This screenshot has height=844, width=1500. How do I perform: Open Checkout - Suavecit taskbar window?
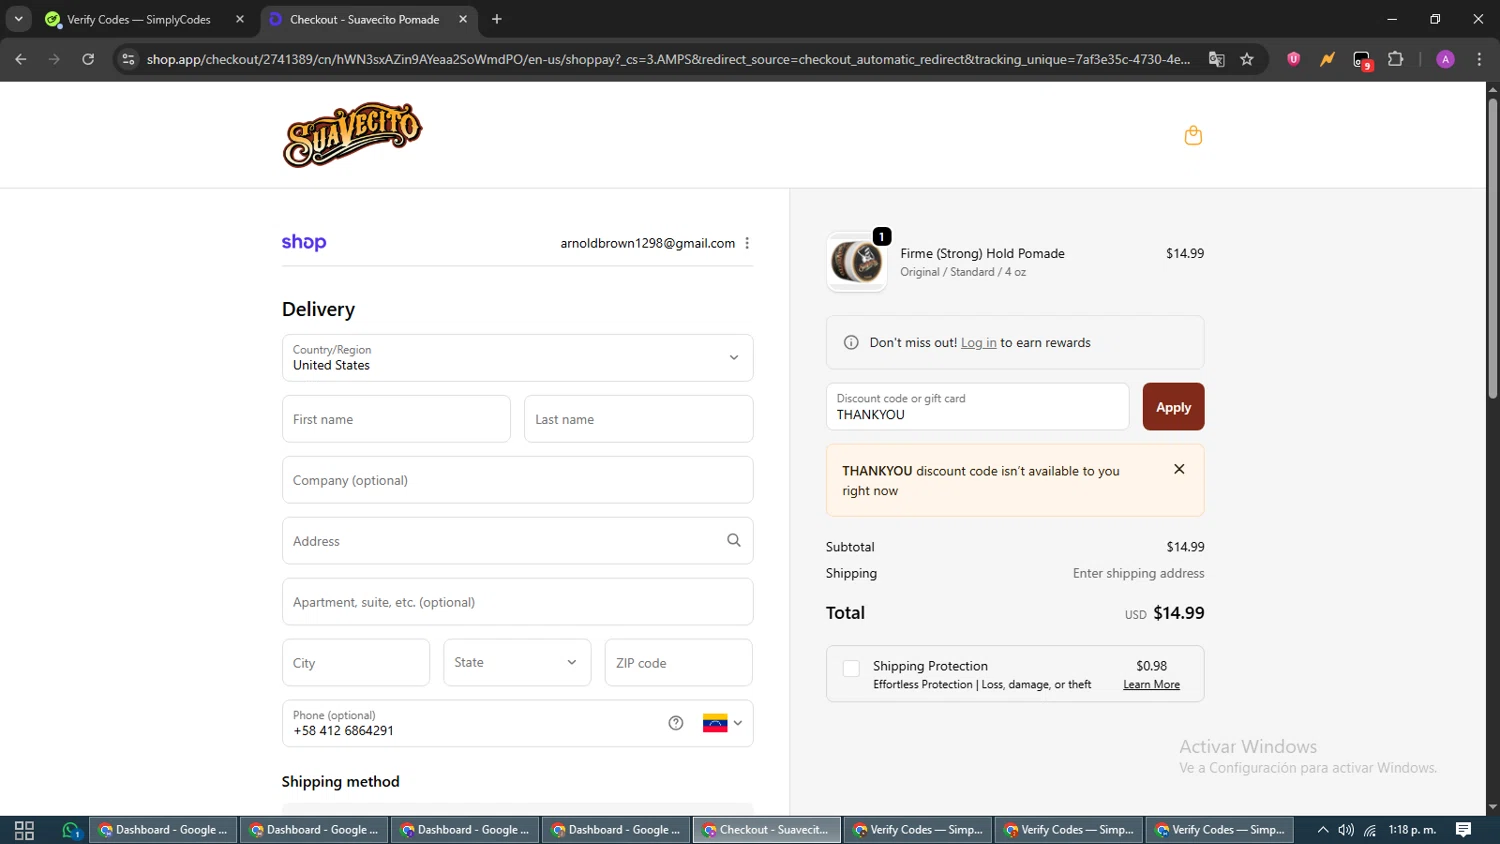(x=767, y=830)
